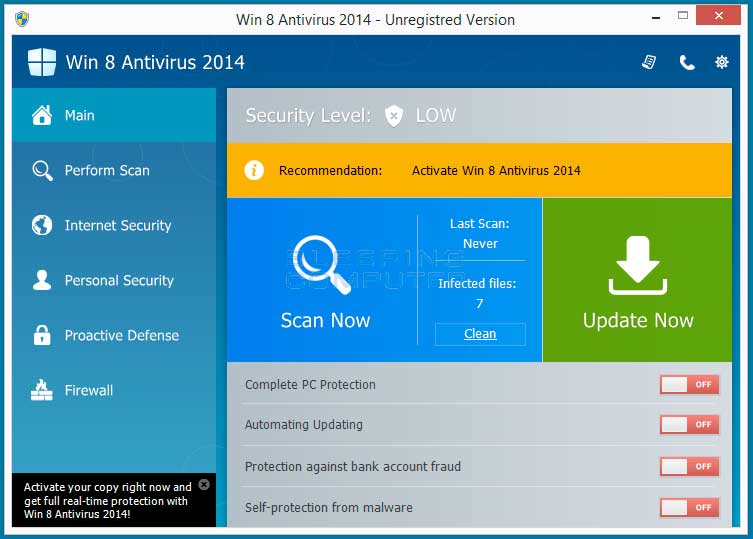
Task: Click the info icon in Recommendation bar
Action: (x=254, y=170)
